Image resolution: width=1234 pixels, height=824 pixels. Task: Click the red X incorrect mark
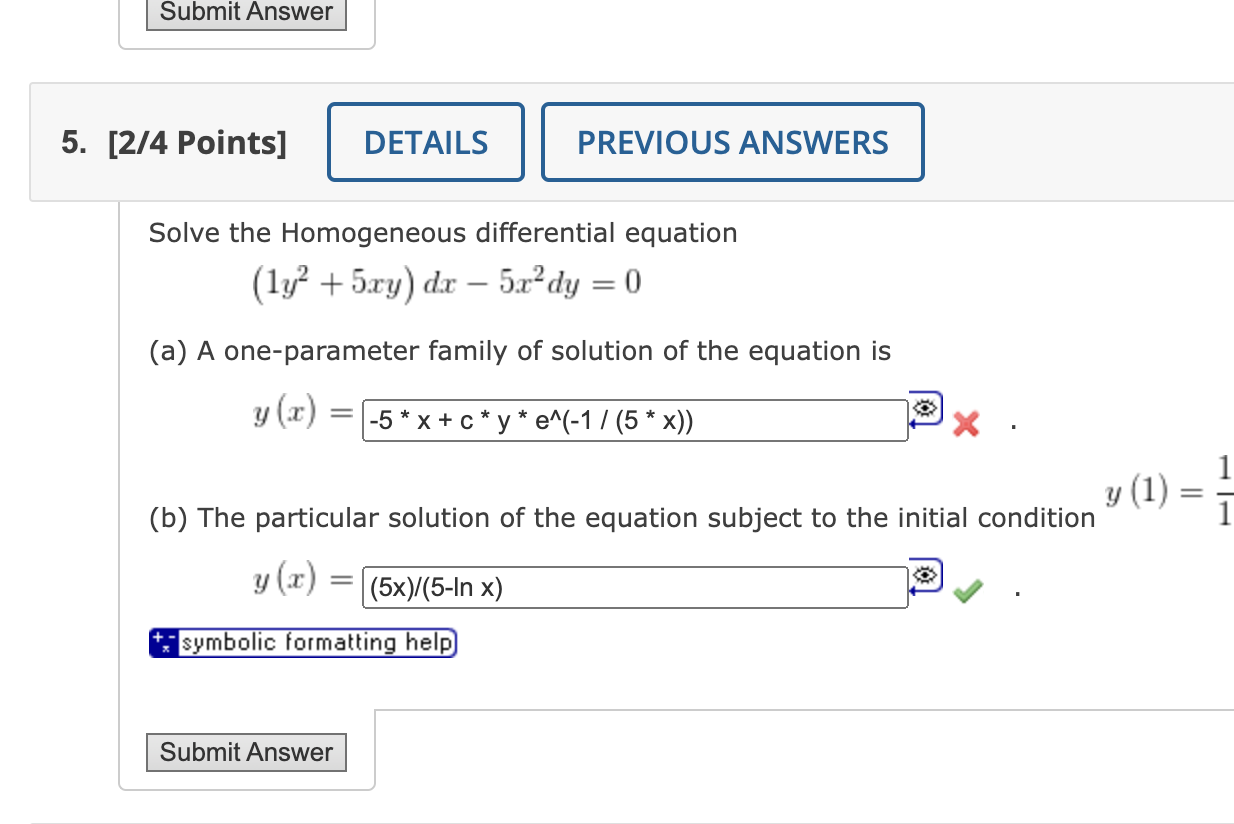[964, 424]
